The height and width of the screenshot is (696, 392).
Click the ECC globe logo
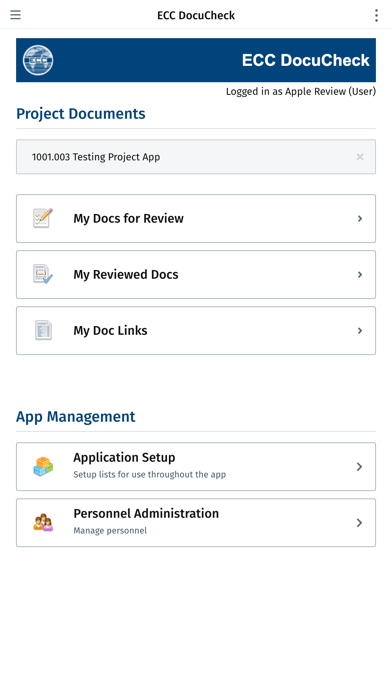[x=38, y=60]
